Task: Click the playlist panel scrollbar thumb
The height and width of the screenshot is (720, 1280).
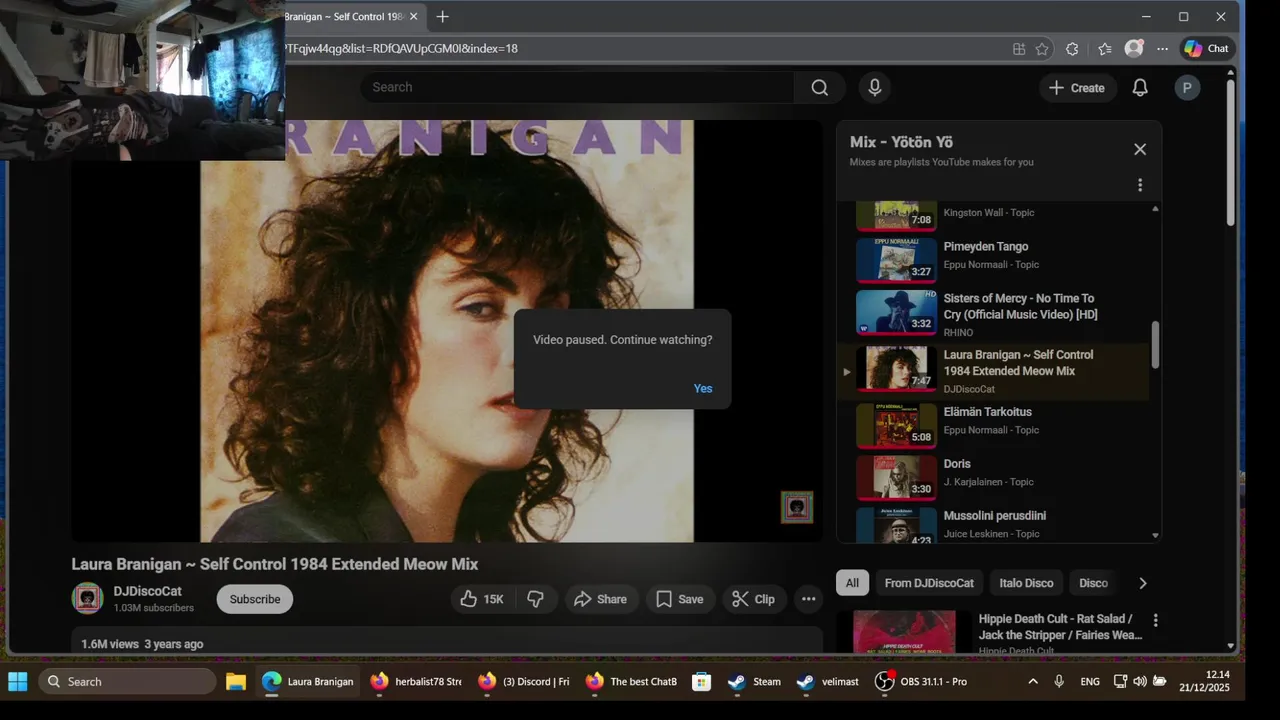Action: pyautogui.click(x=1155, y=344)
